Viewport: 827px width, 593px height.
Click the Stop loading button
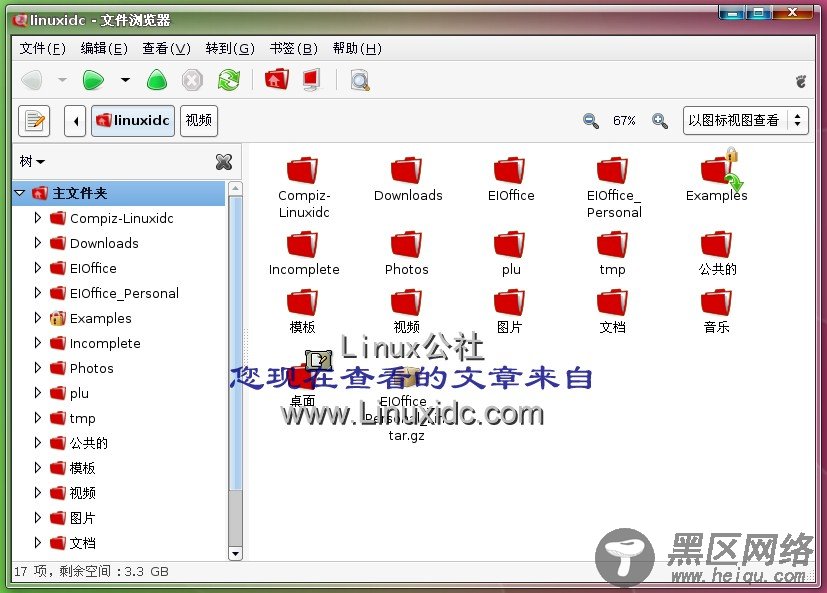coord(192,81)
